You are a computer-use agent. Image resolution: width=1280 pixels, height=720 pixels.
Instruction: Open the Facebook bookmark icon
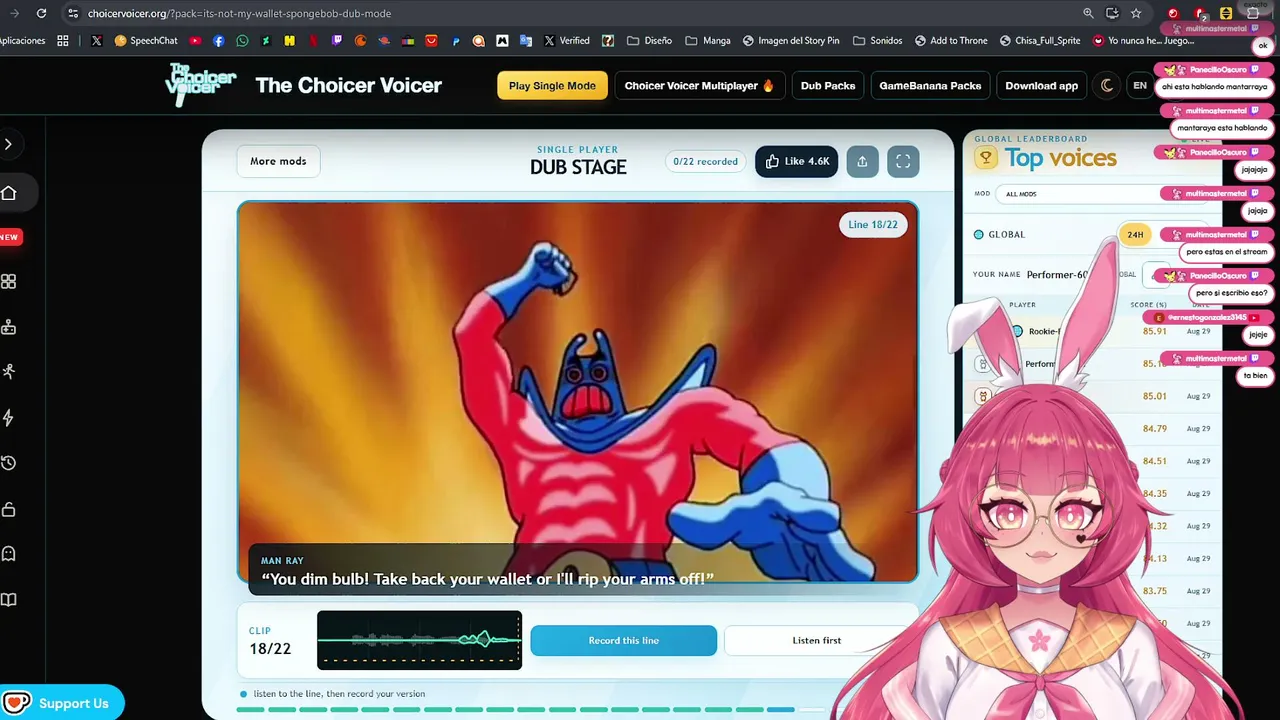[219, 41]
